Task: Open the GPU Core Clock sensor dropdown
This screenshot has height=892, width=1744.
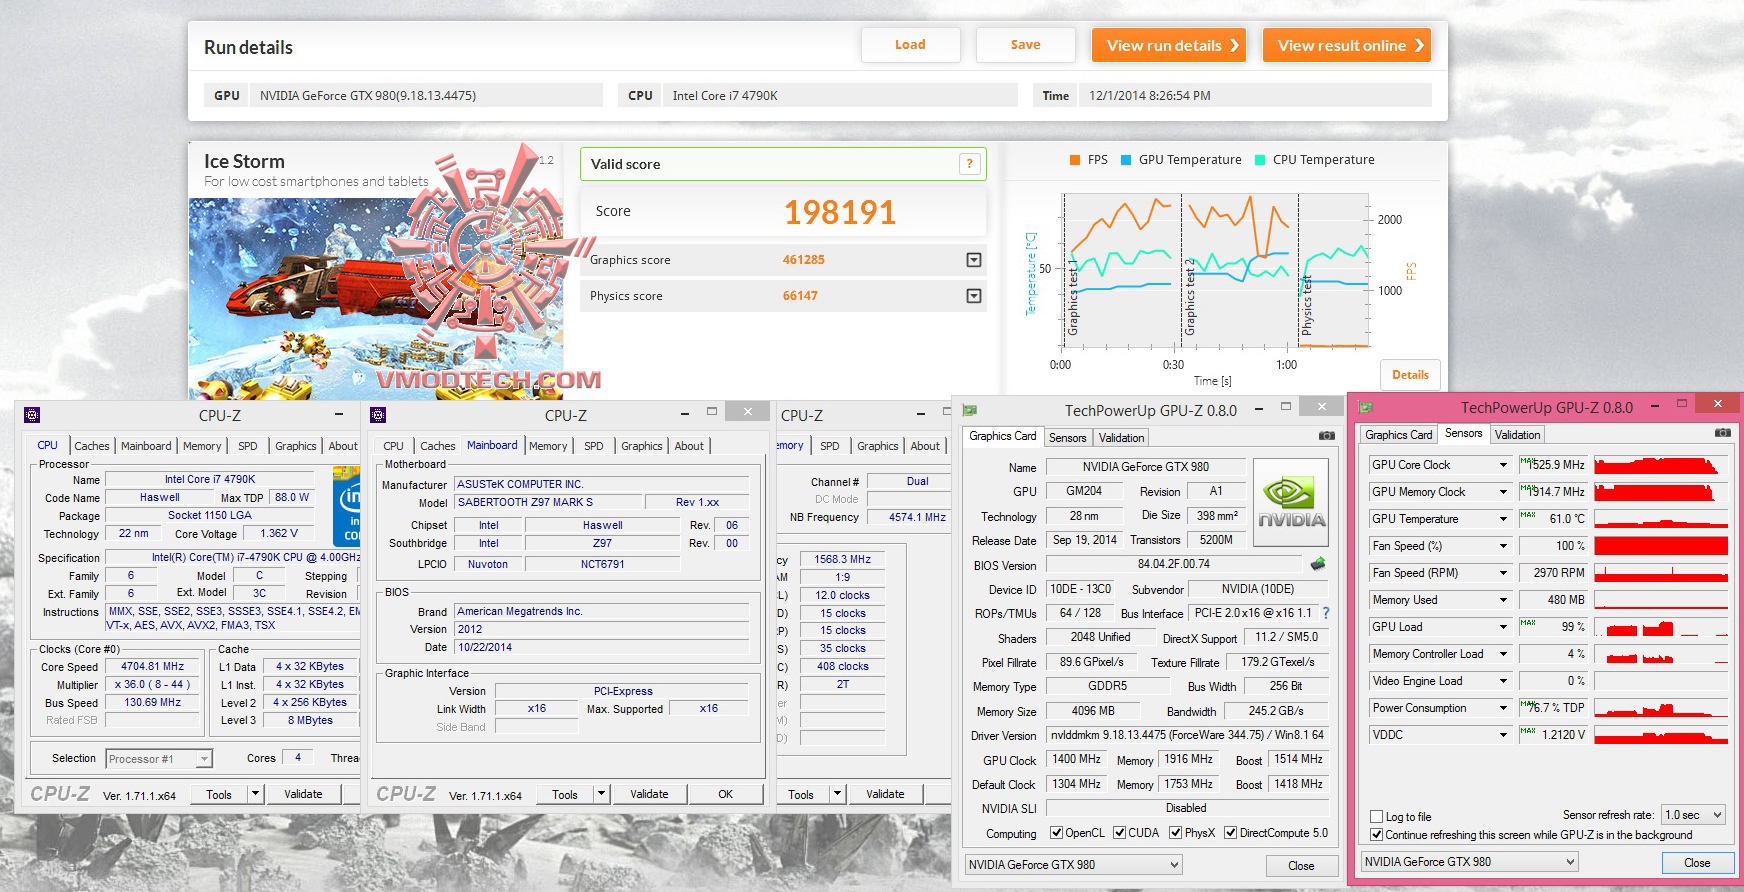Action: tap(1503, 465)
